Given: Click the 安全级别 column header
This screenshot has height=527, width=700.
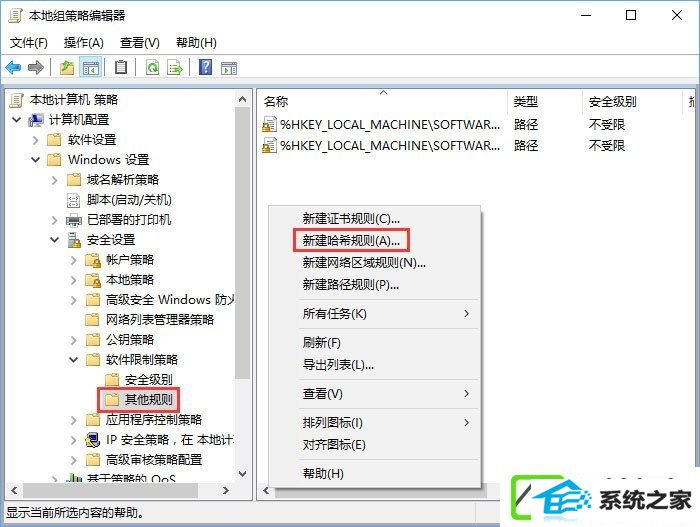Looking at the screenshot, I should tap(612, 102).
